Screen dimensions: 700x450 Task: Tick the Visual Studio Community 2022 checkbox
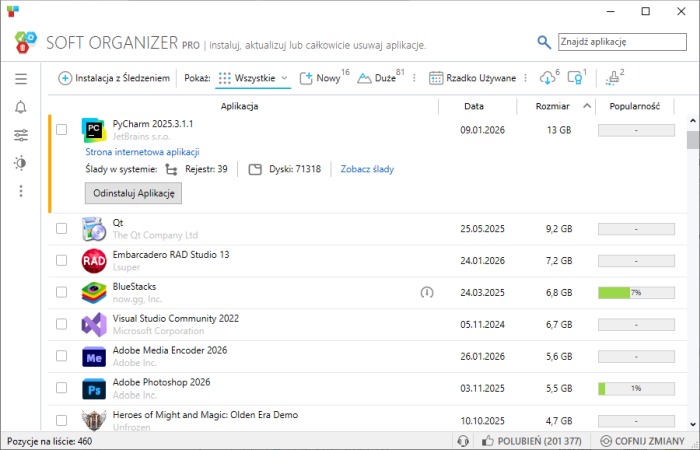61,324
